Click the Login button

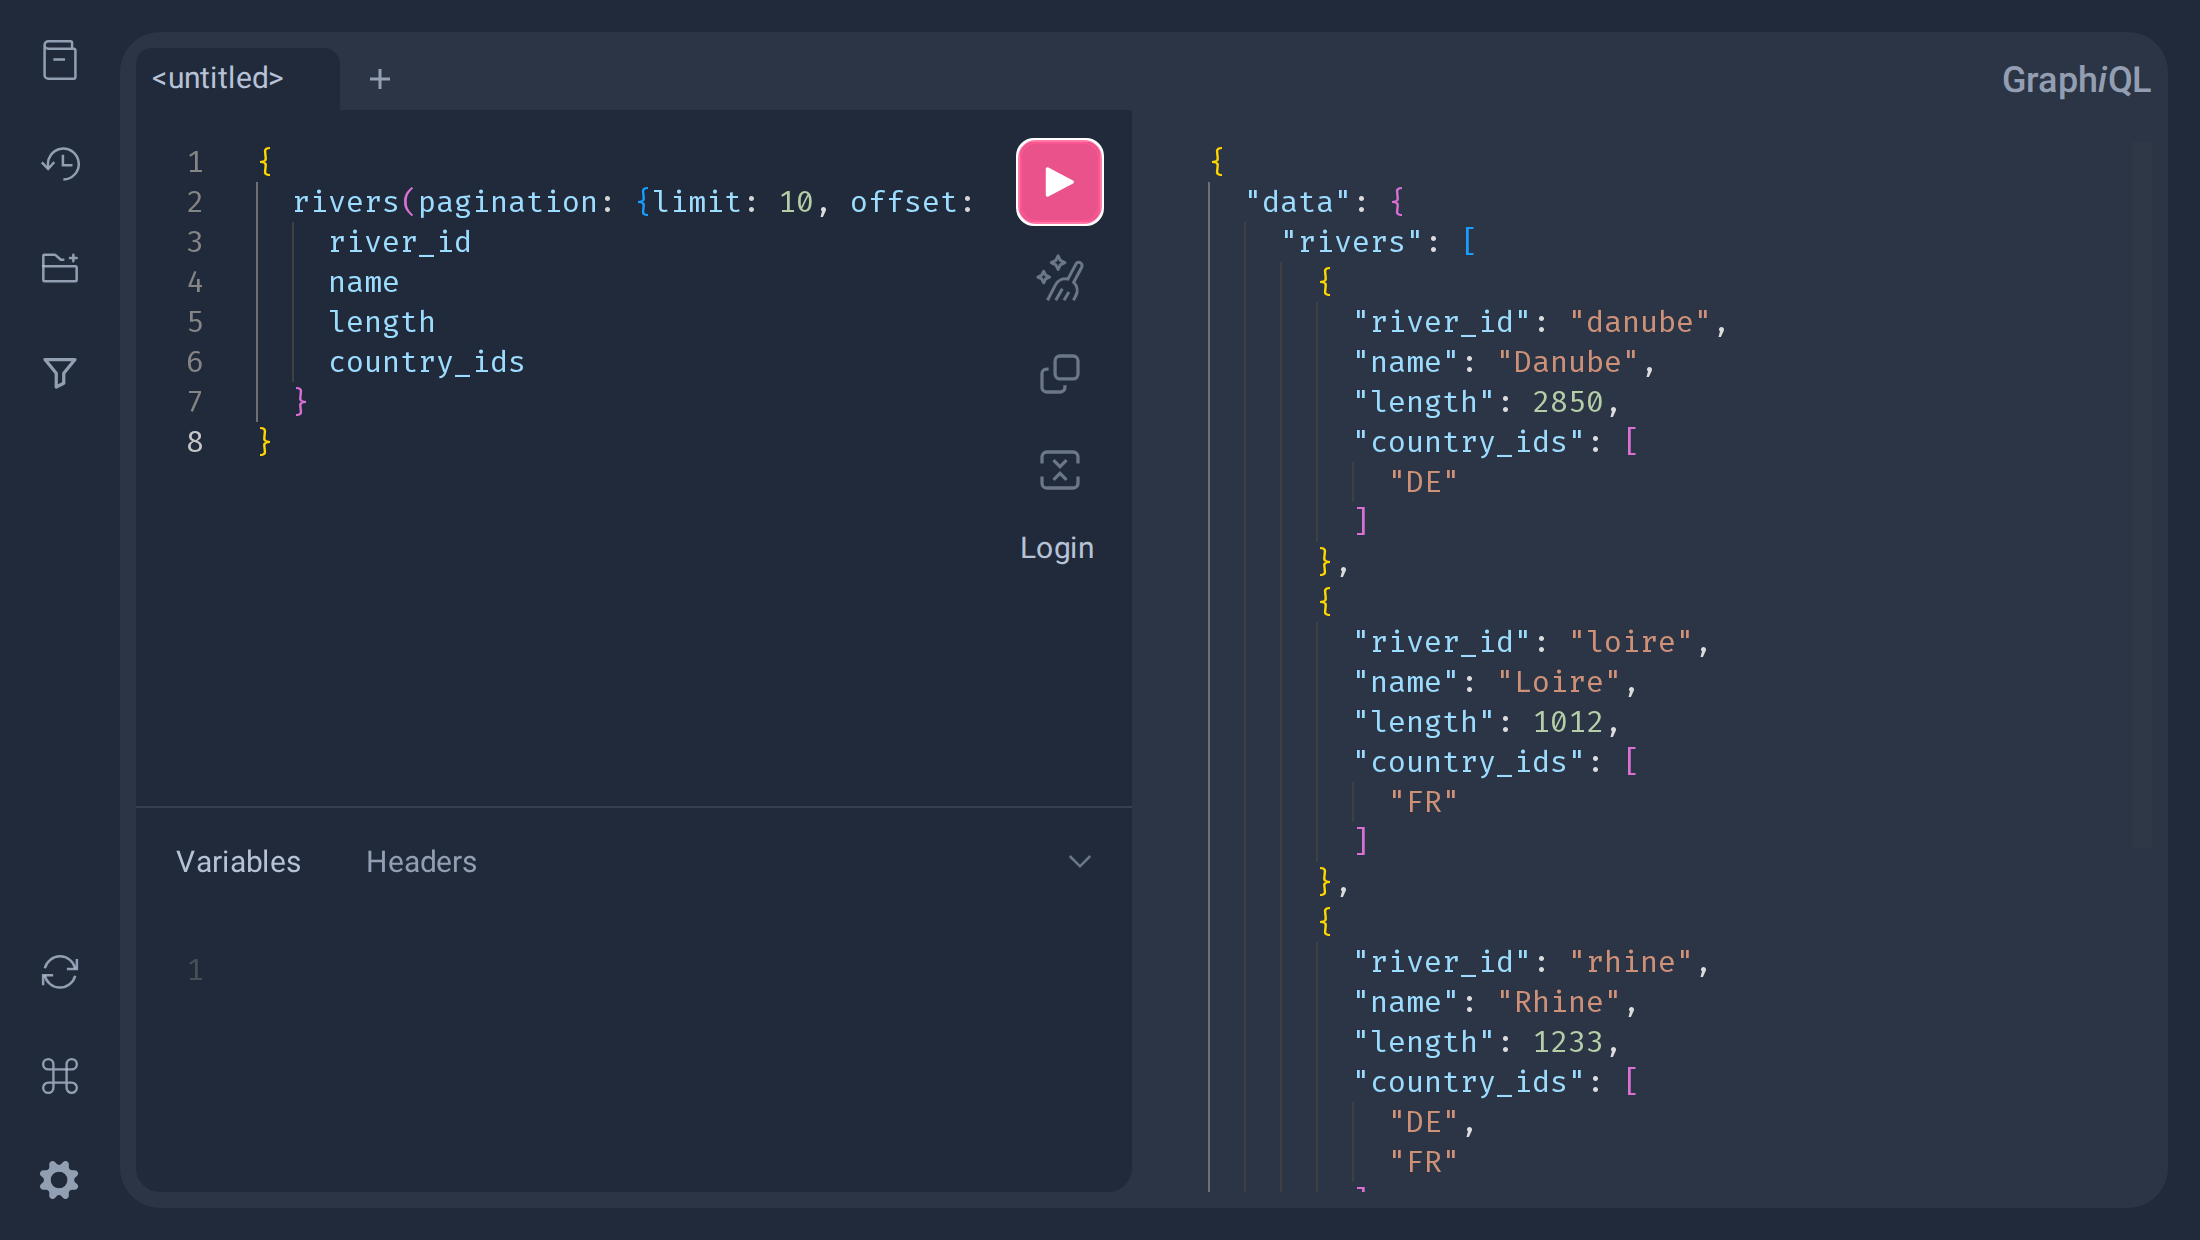pos(1057,548)
